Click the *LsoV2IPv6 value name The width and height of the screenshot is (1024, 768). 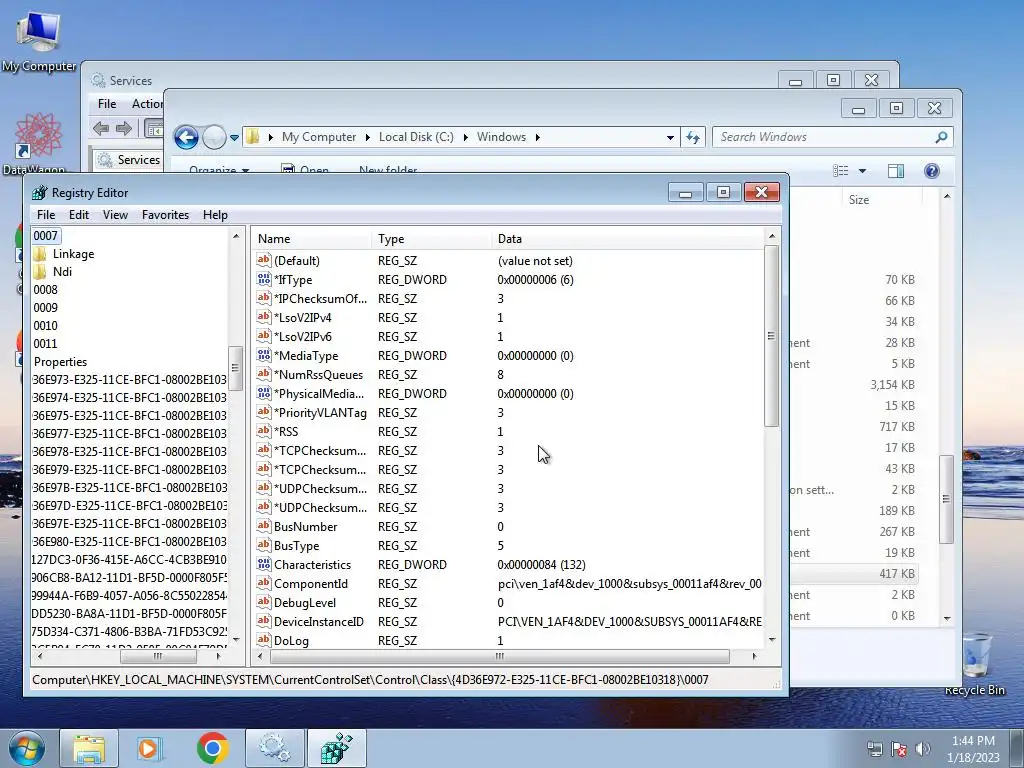(303, 337)
